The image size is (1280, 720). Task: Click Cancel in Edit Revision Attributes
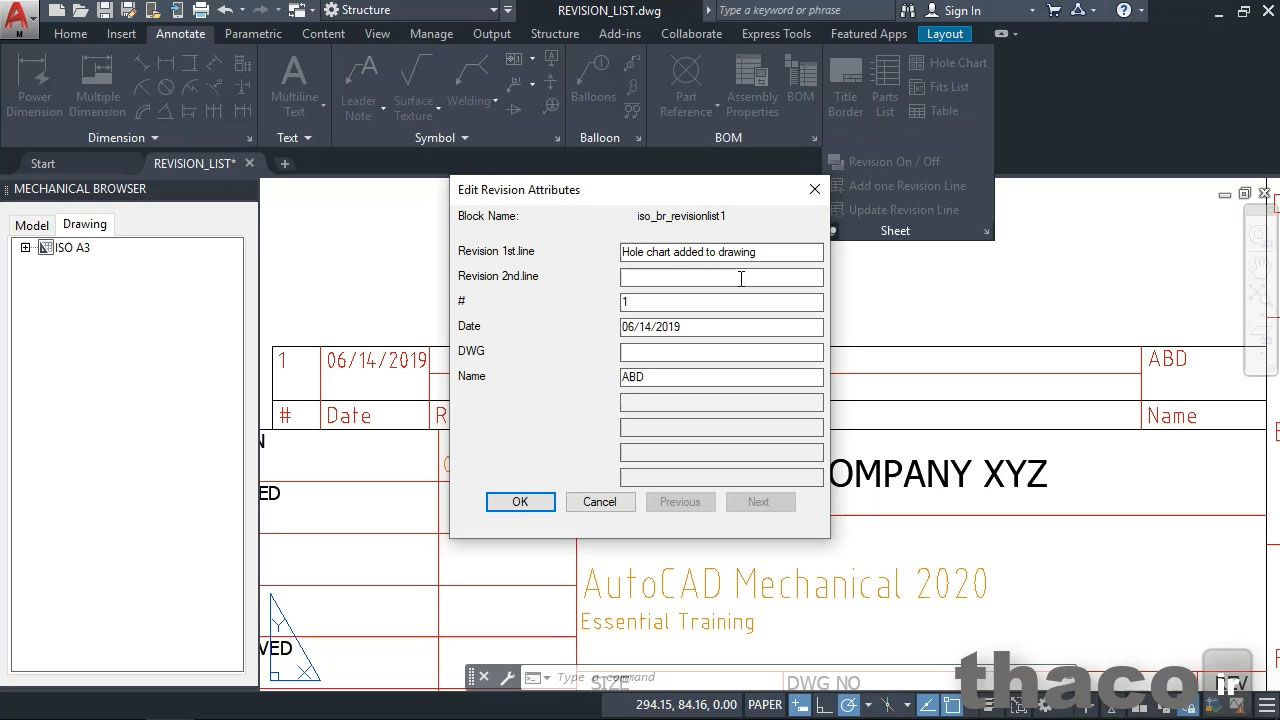pyautogui.click(x=600, y=502)
